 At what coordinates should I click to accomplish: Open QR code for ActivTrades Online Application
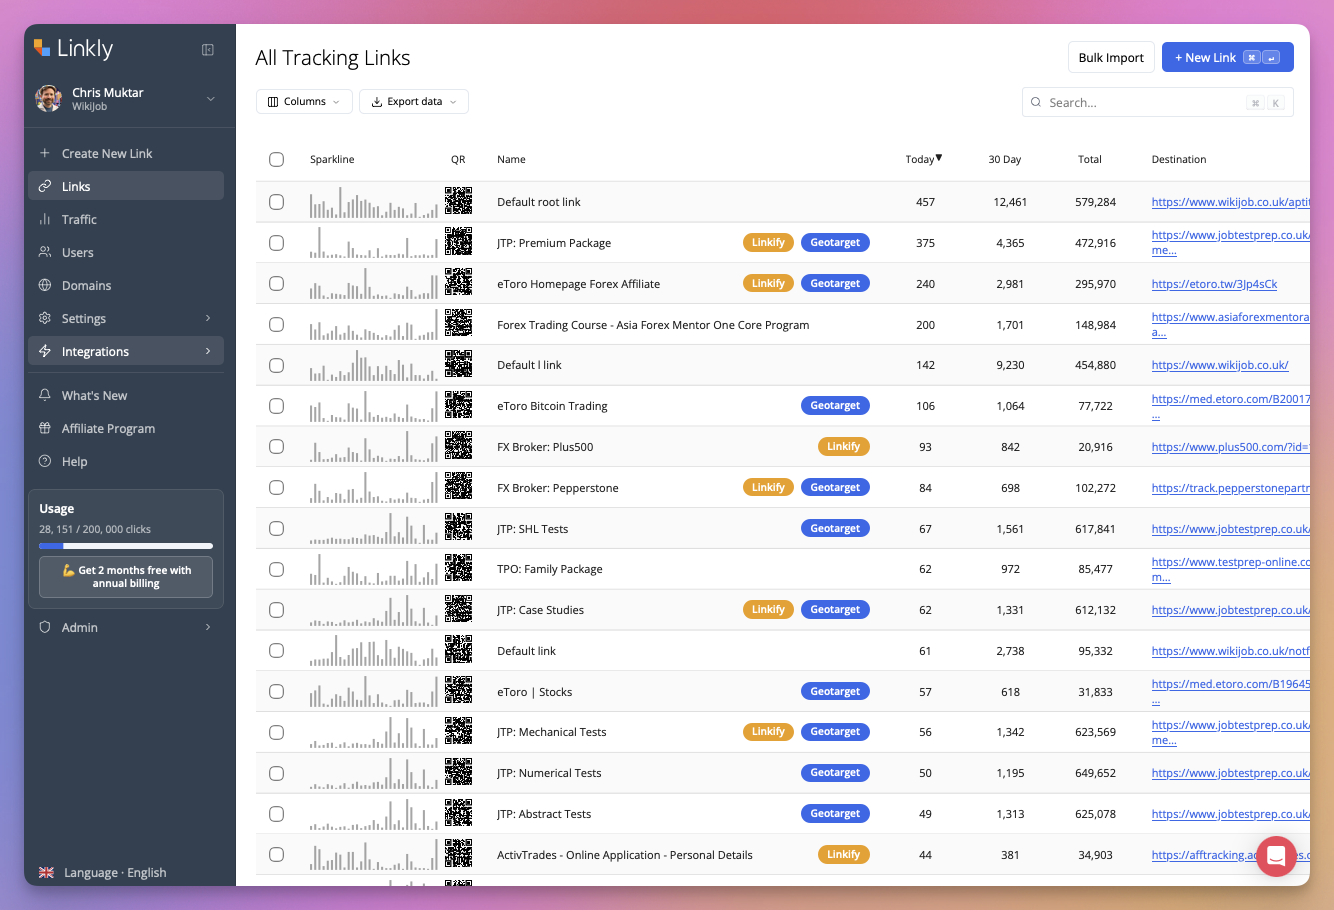point(458,854)
